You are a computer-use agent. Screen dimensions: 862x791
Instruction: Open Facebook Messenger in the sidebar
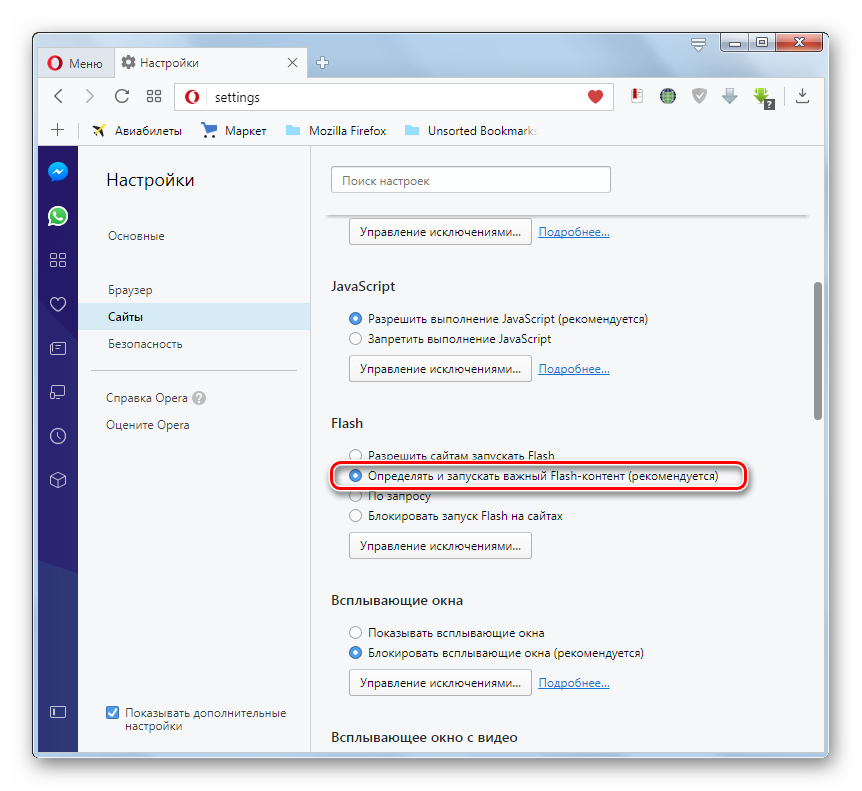58,171
